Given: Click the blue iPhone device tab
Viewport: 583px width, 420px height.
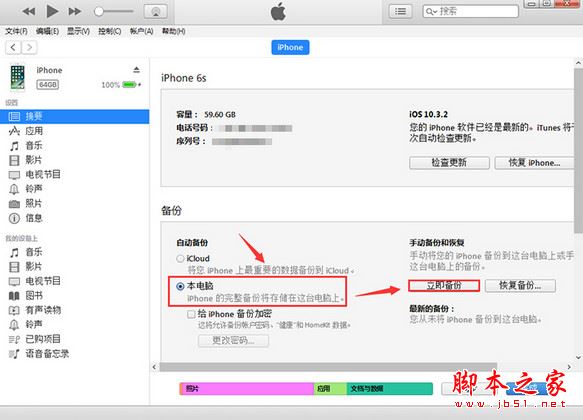Looking at the screenshot, I should point(290,47).
